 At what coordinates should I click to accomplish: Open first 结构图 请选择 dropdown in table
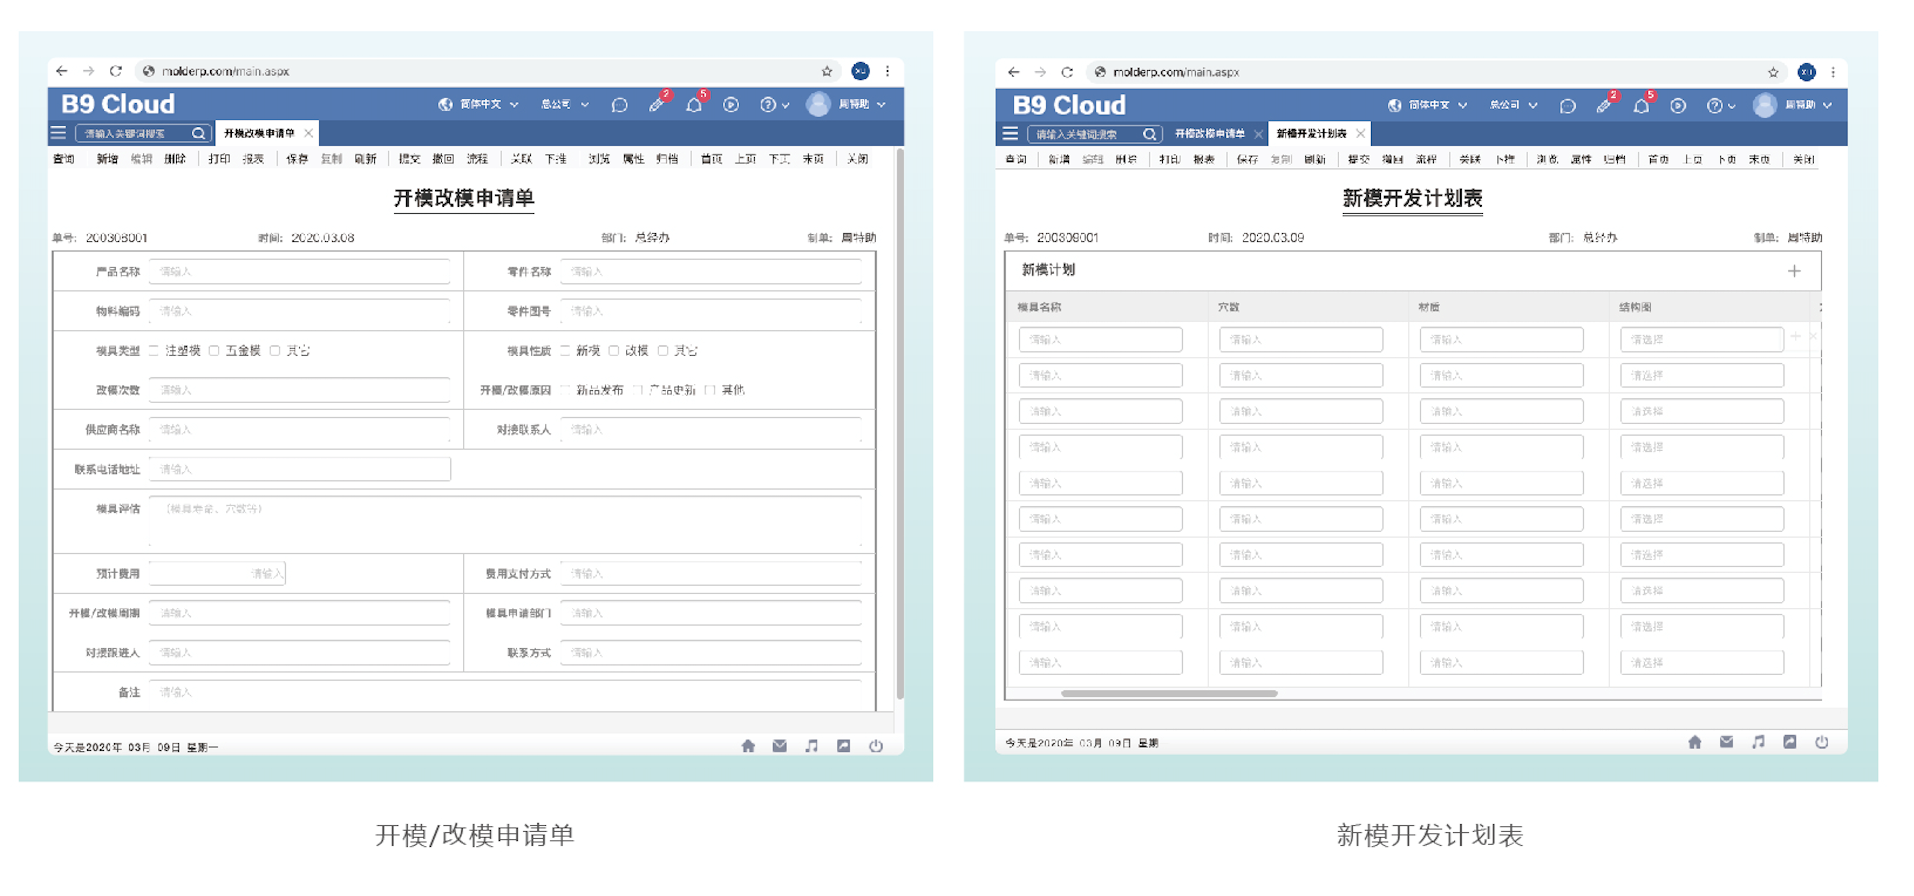click(x=1700, y=340)
